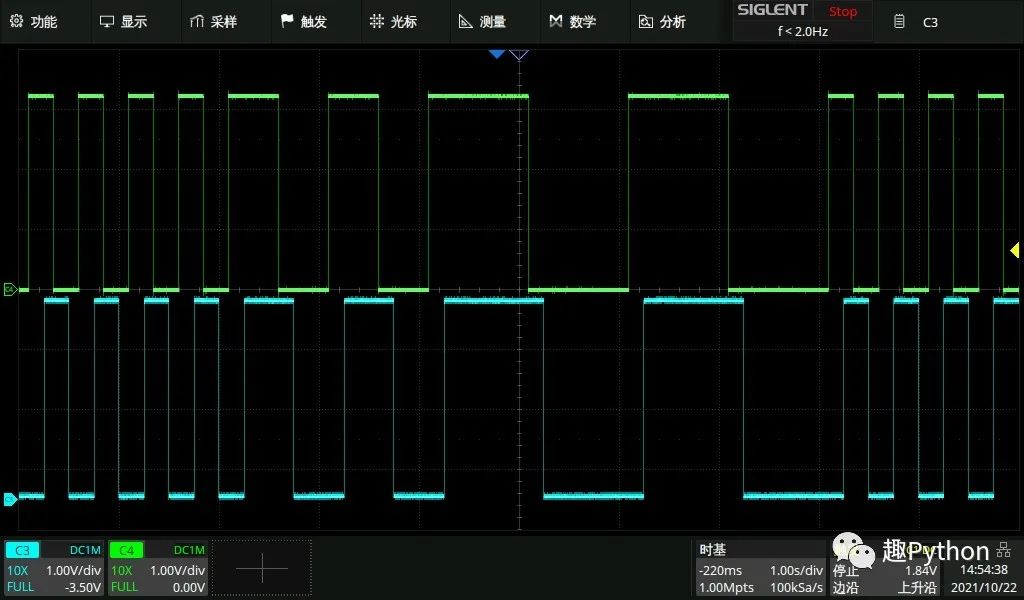
Task: Open the 测量 (Measure) menu
Action: point(483,22)
